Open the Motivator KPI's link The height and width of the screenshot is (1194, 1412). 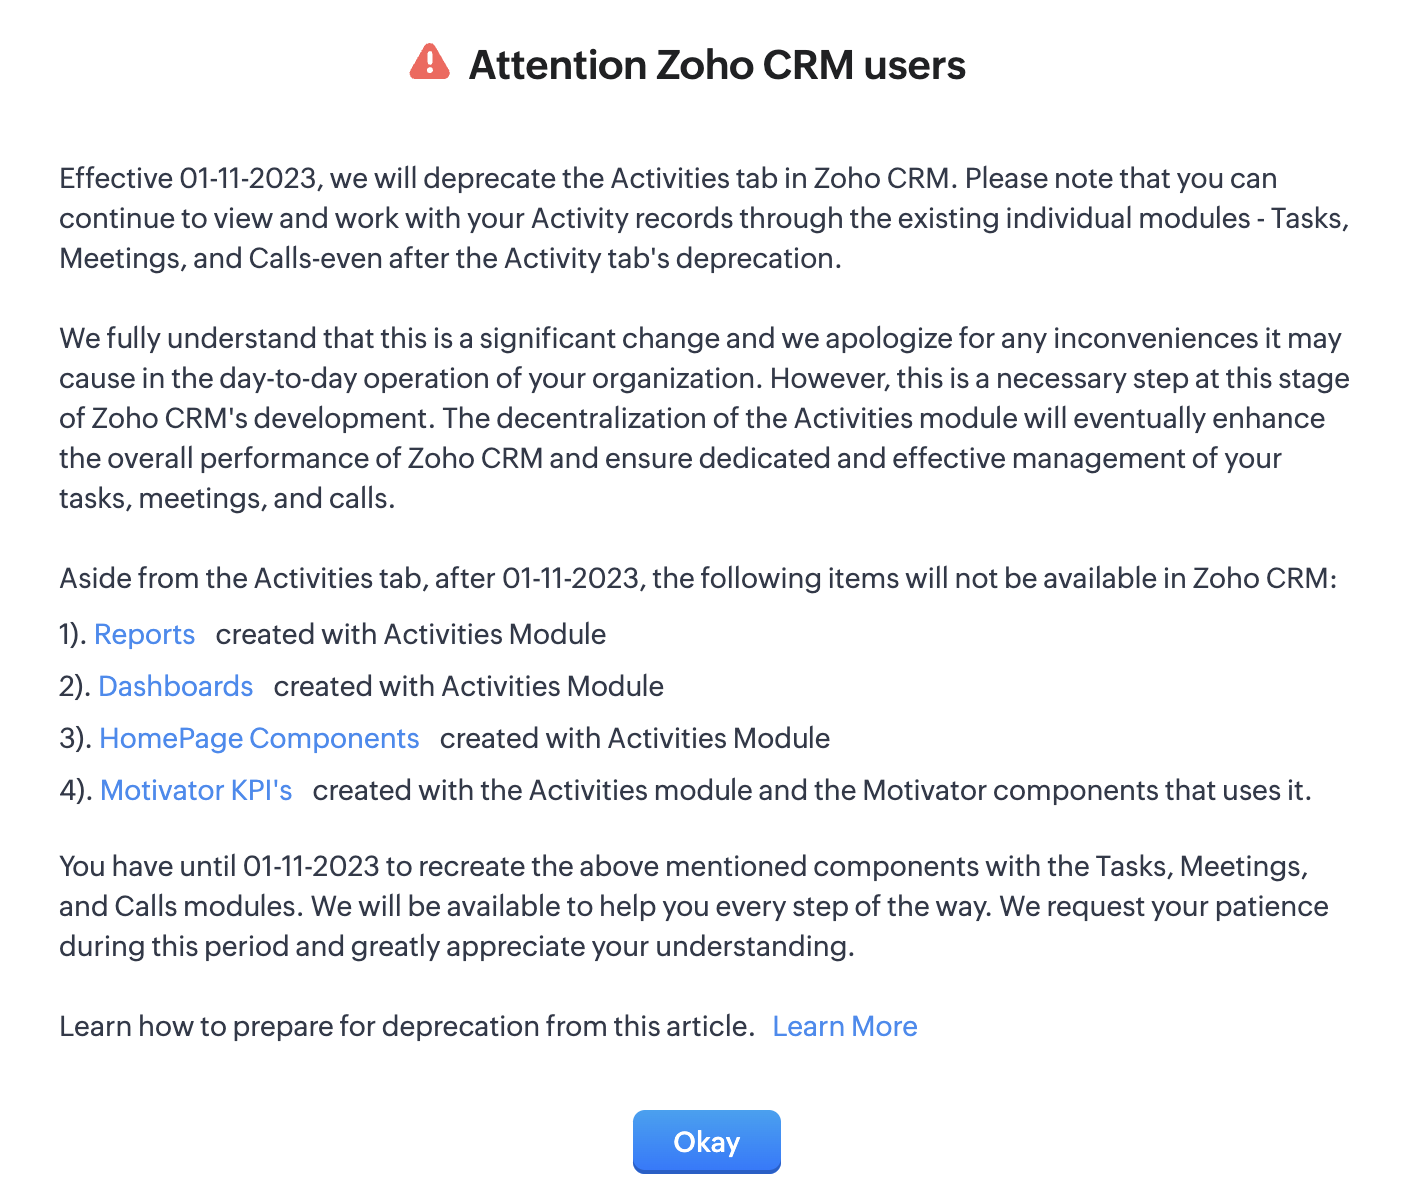196,790
